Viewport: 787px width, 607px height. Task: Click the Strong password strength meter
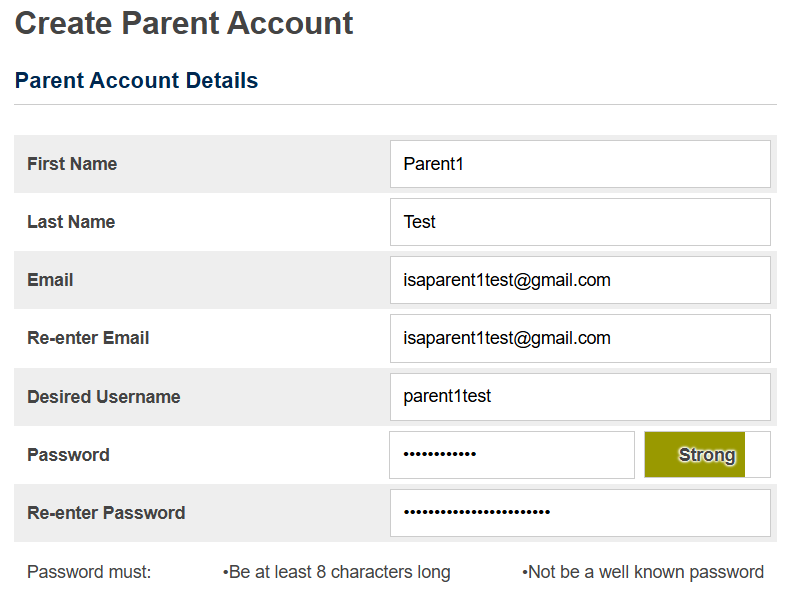click(707, 455)
